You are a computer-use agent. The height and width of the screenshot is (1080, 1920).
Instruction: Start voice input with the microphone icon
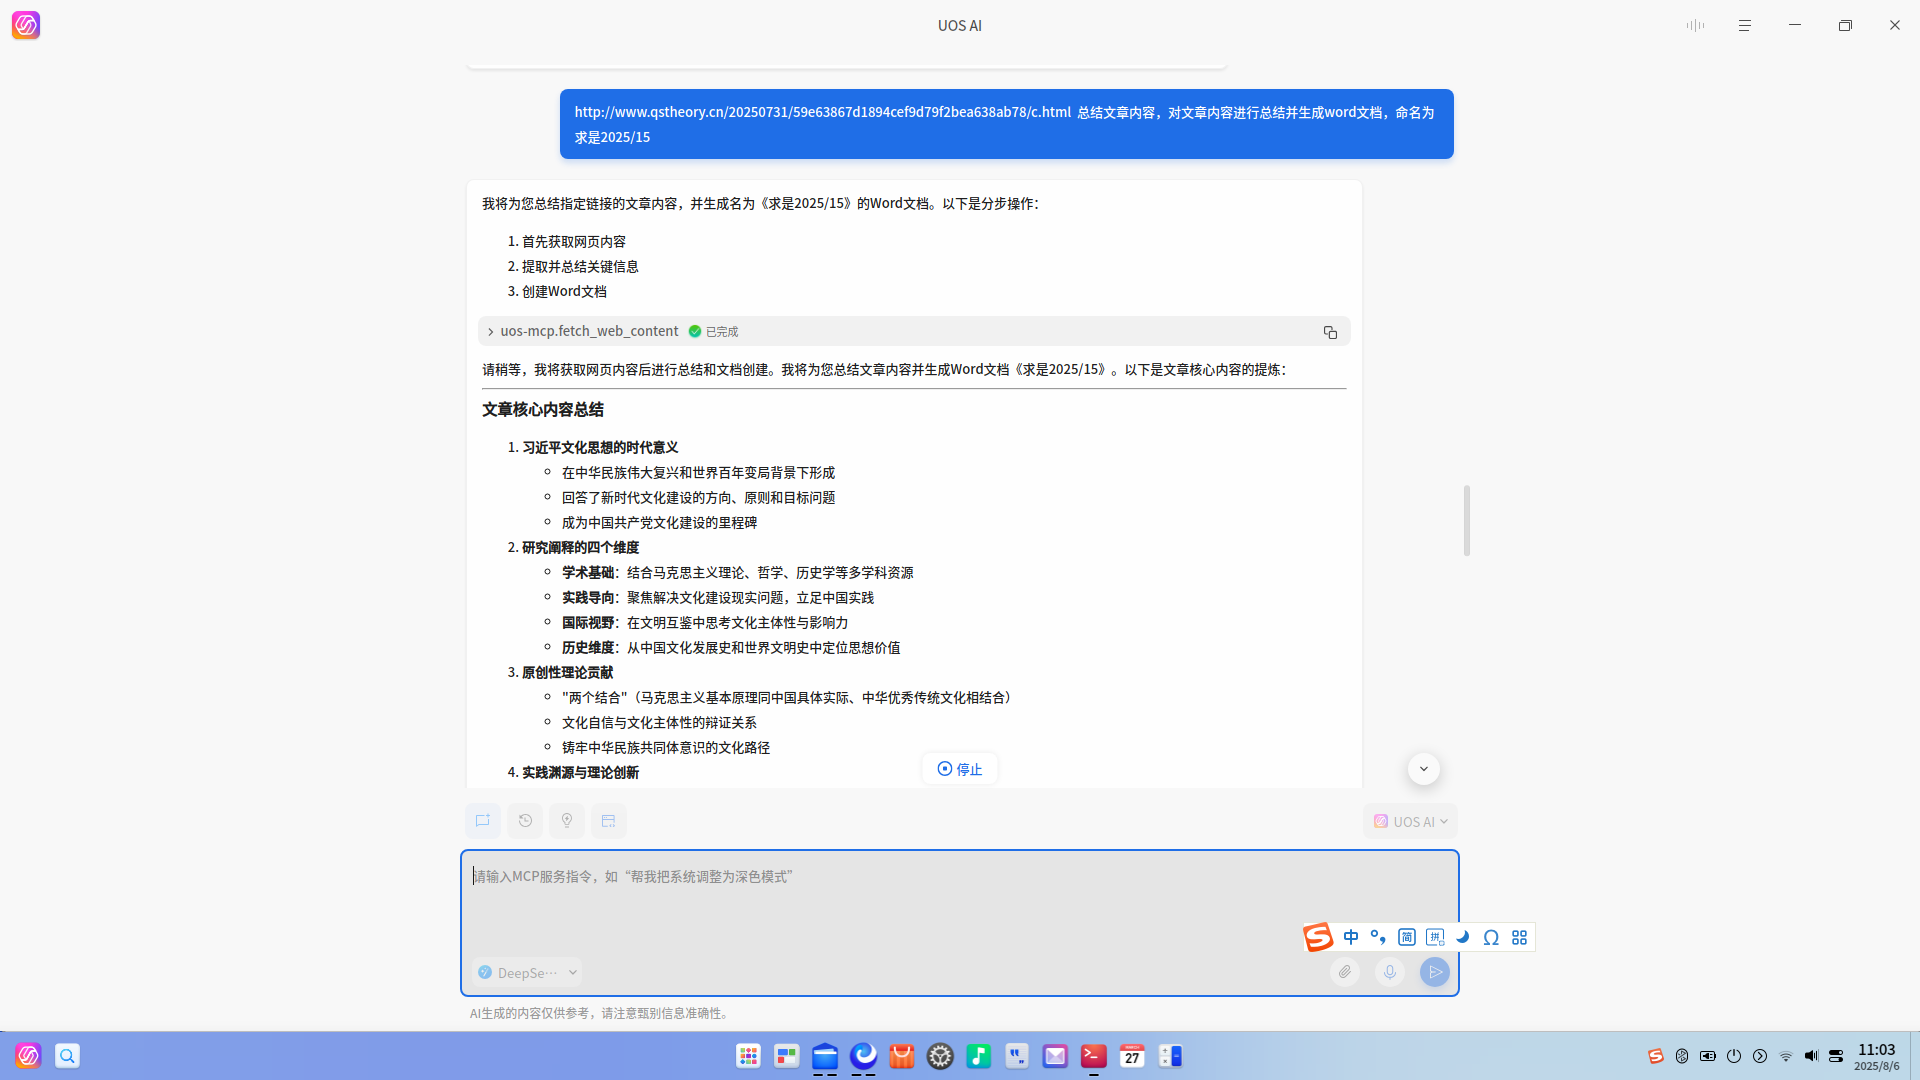tap(1390, 972)
